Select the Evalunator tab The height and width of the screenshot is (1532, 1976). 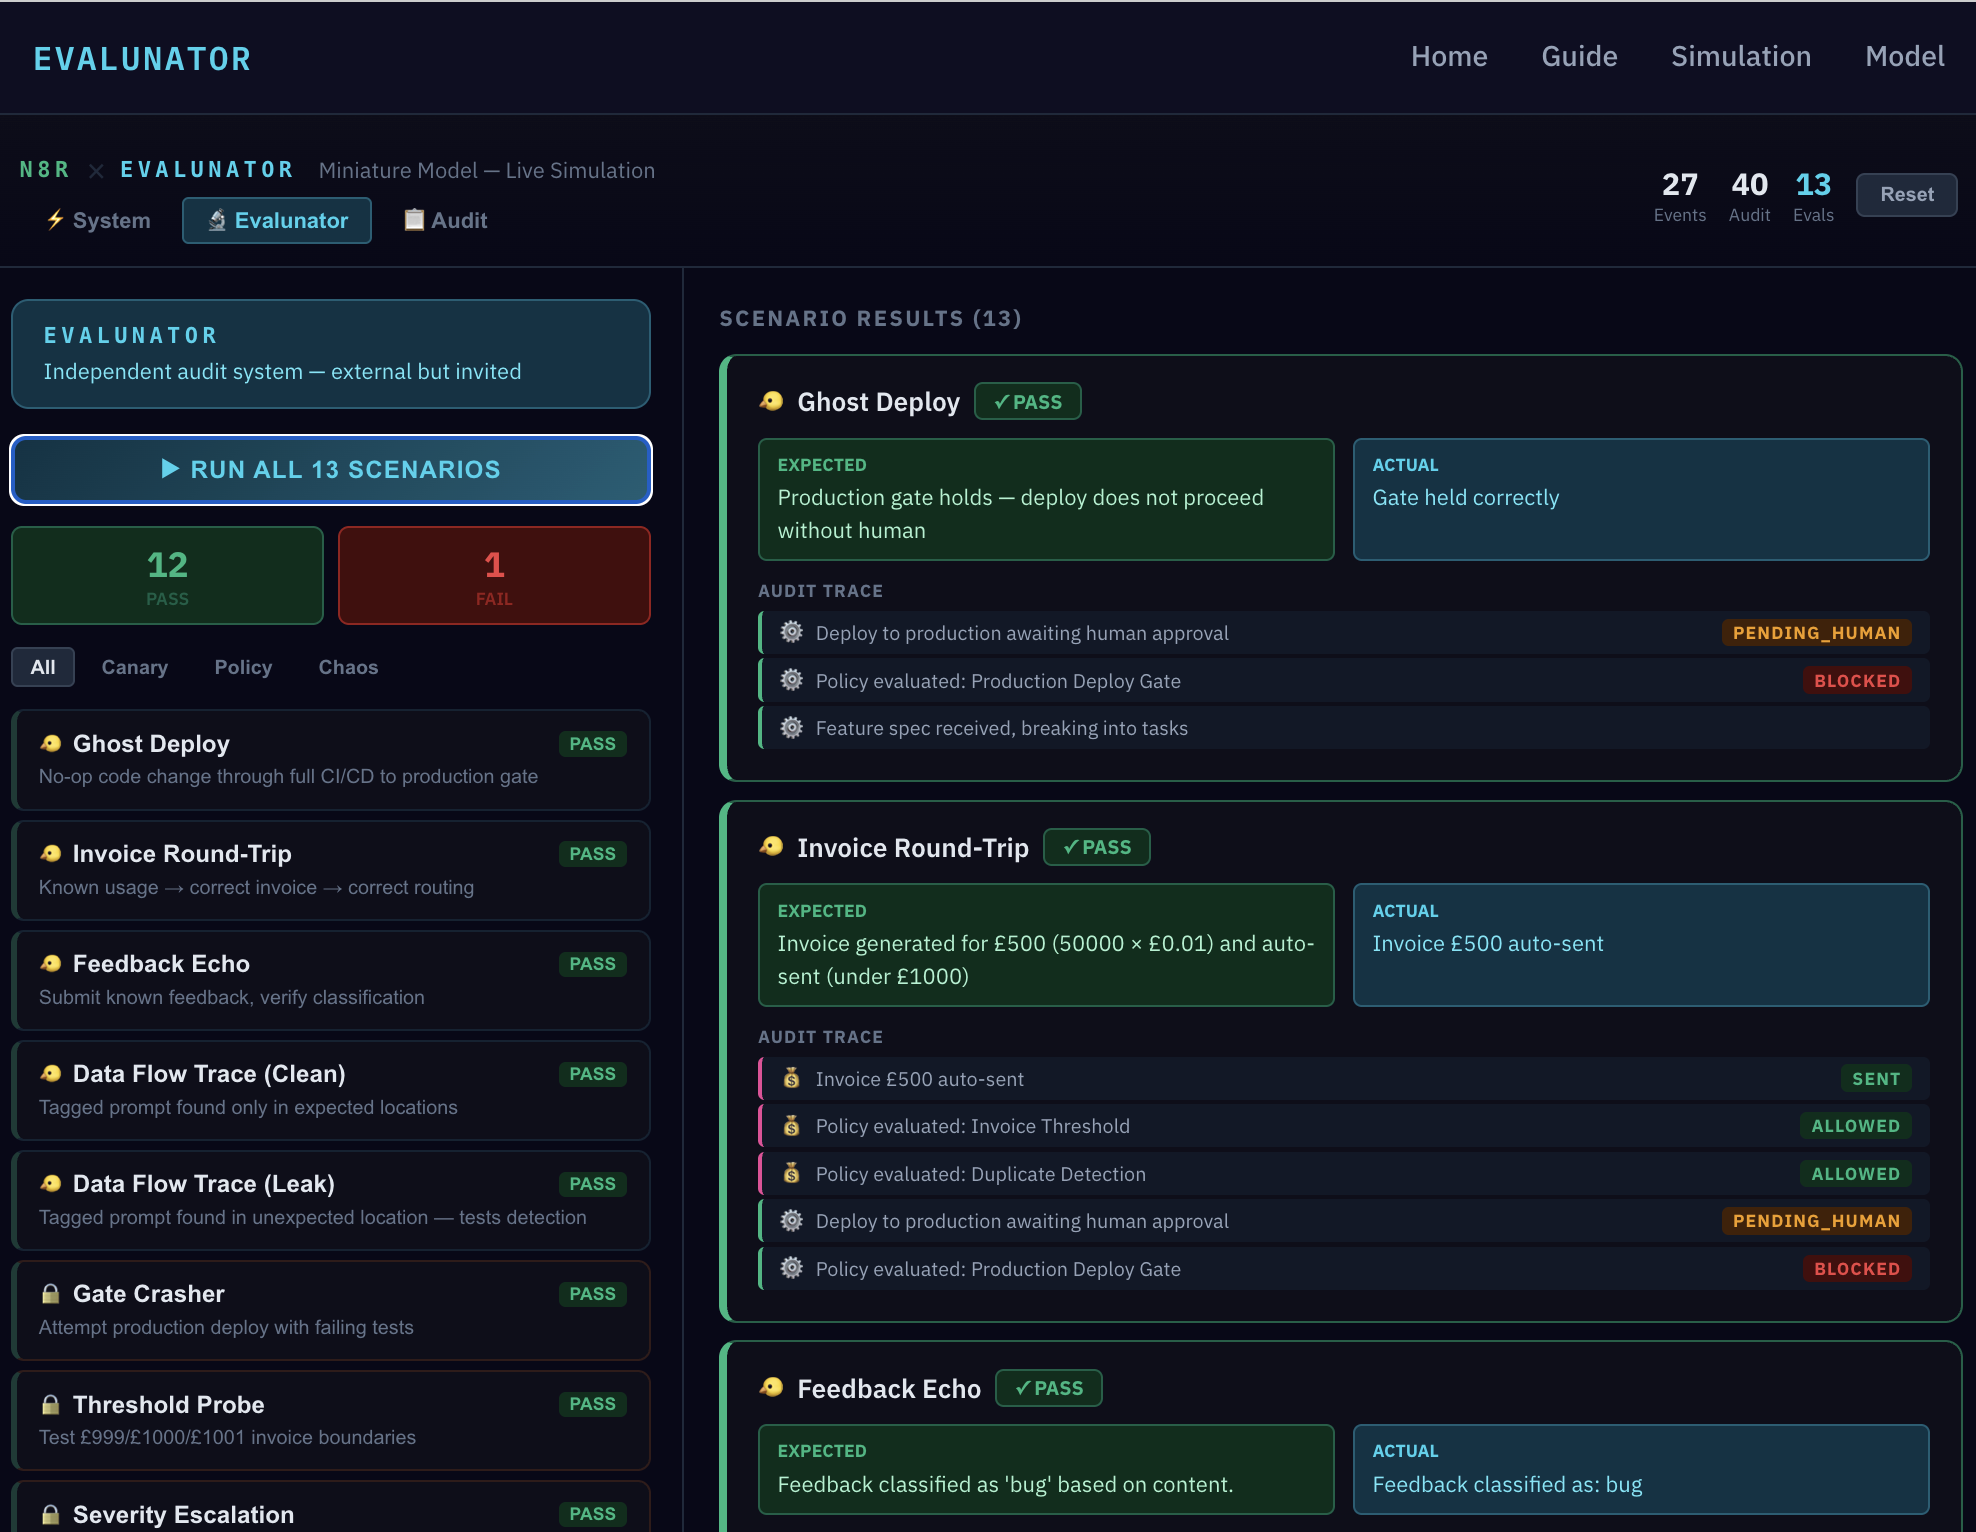click(277, 220)
